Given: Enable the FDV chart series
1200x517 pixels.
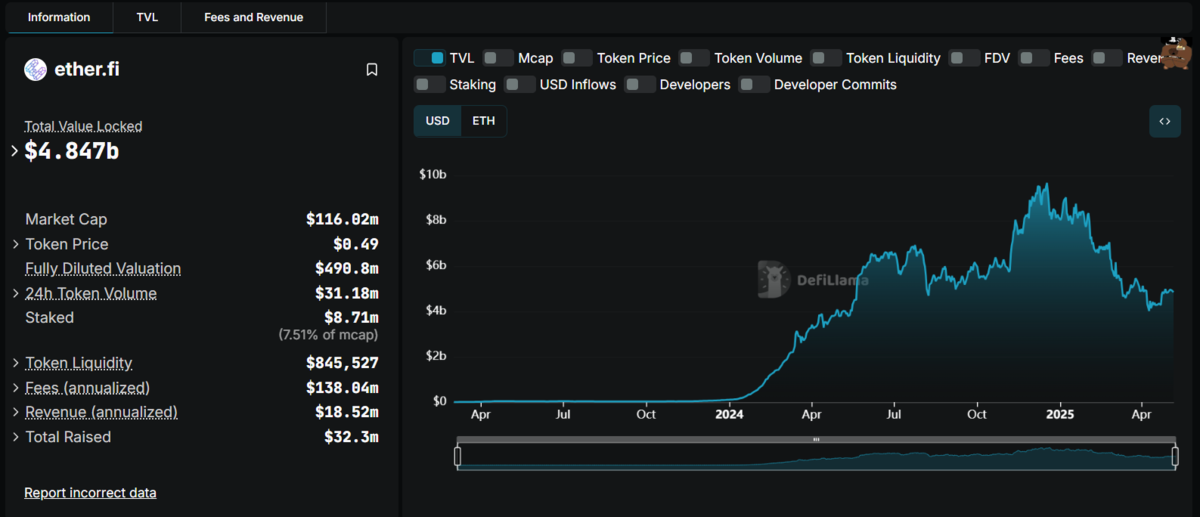Looking at the screenshot, I should coord(964,58).
